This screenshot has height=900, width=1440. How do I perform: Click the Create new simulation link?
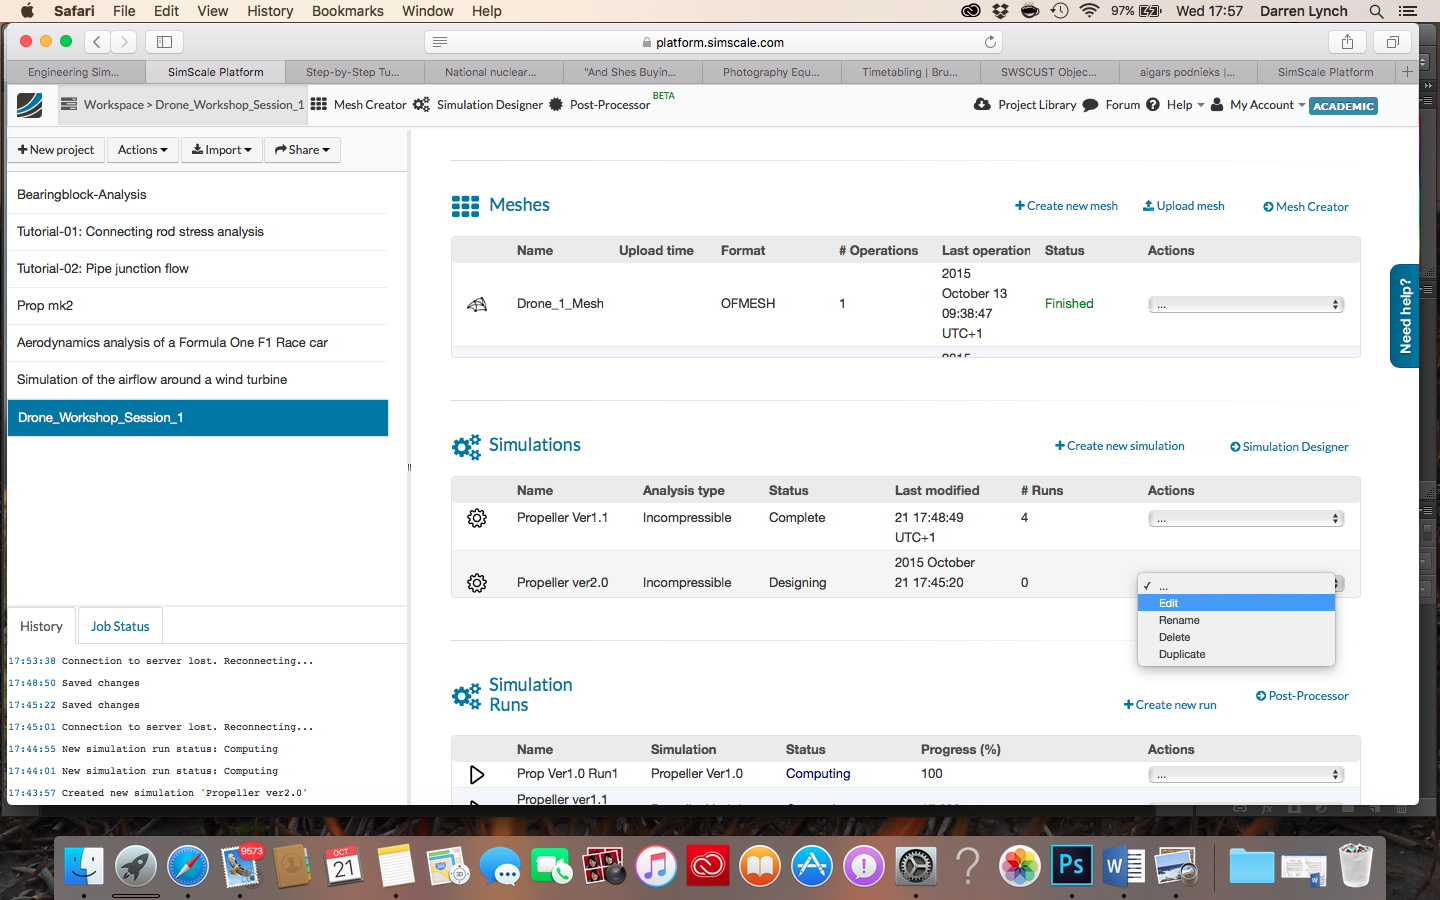pos(1120,446)
